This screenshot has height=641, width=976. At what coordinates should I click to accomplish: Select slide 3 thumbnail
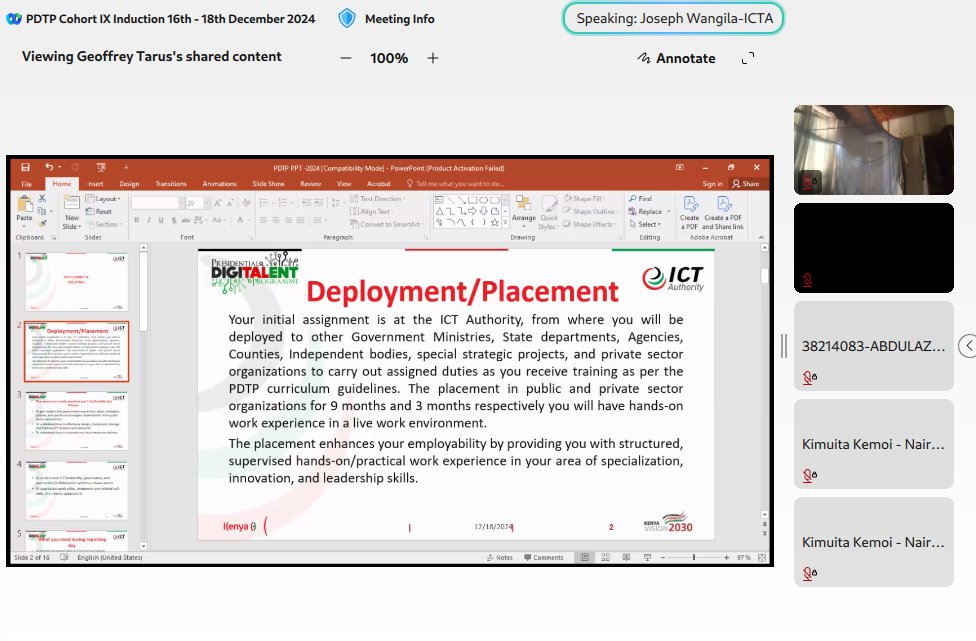(77, 421)
